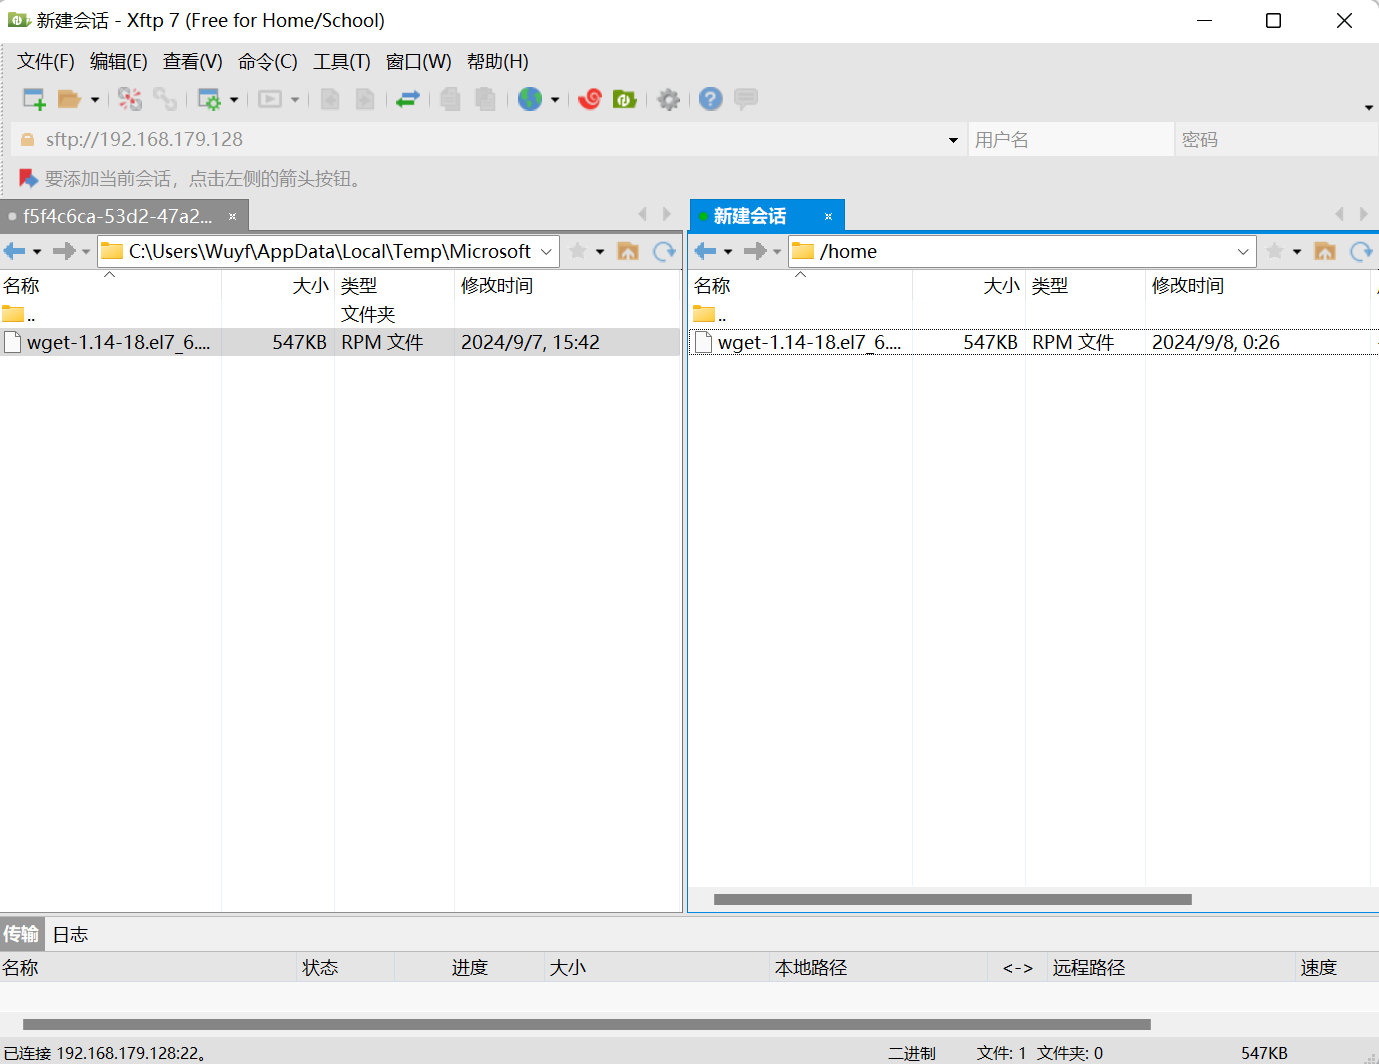Open the 命令(C) menu
Viewport: 1379px width, 1064px height.
[x=268, y=62]
